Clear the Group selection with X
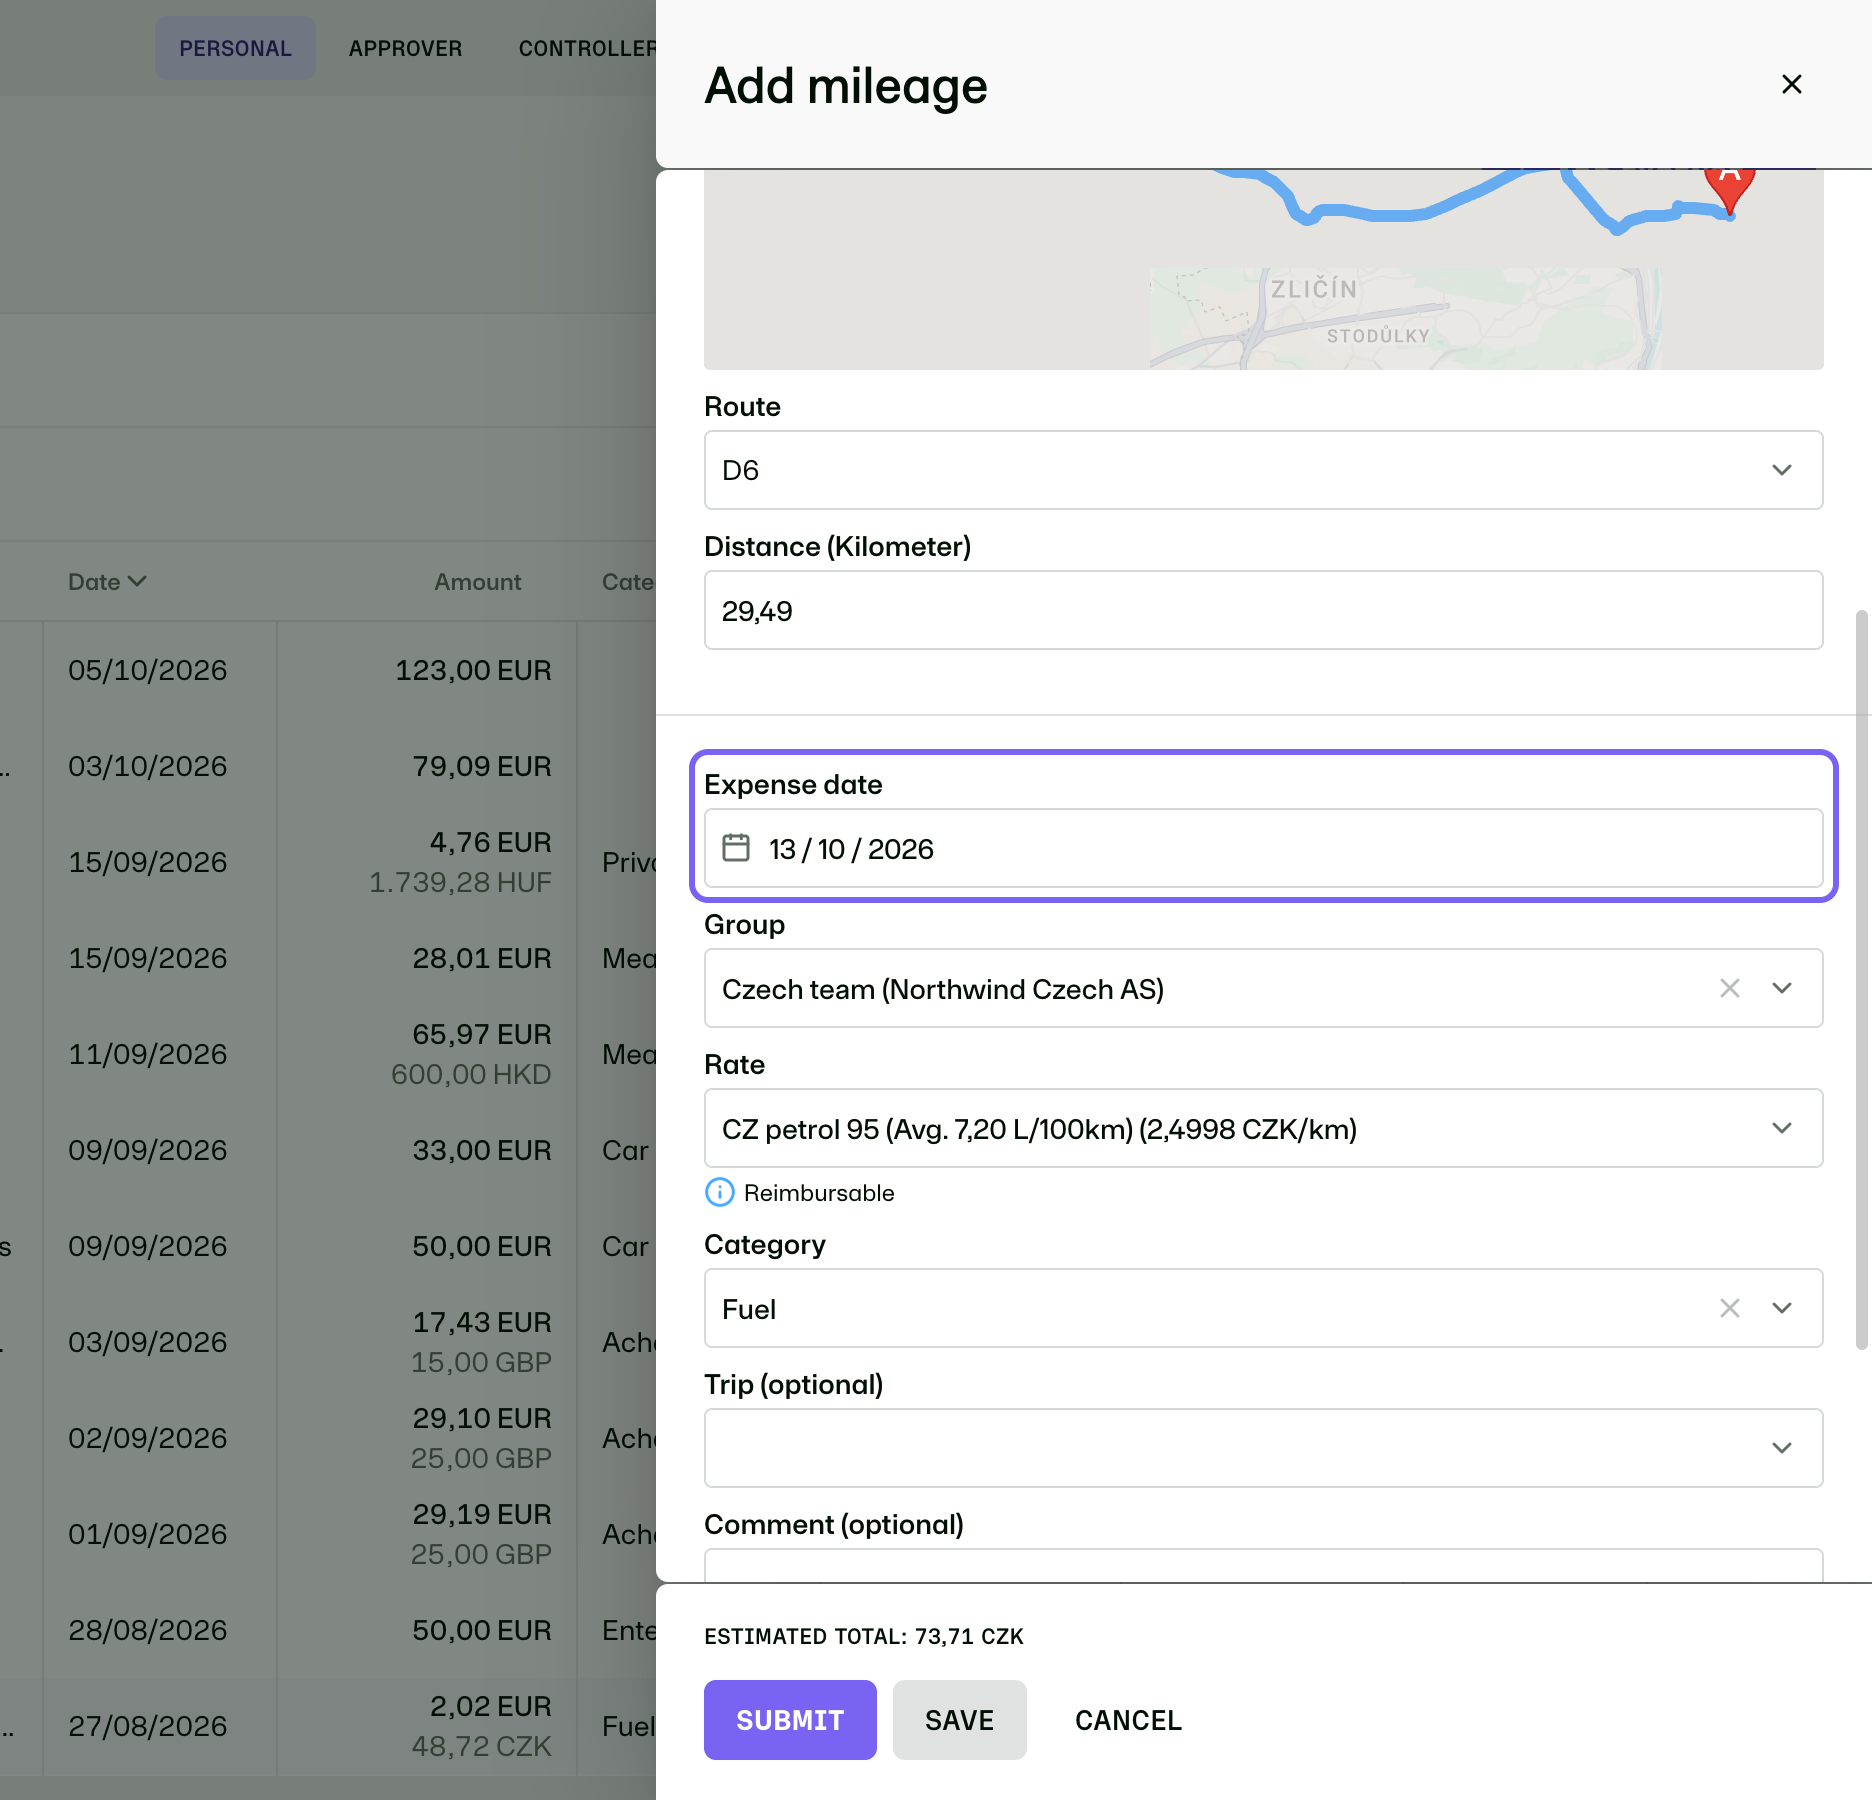Image resolution: width=1872 pixels, height=1800 pixels. [x=1729, y=988]
